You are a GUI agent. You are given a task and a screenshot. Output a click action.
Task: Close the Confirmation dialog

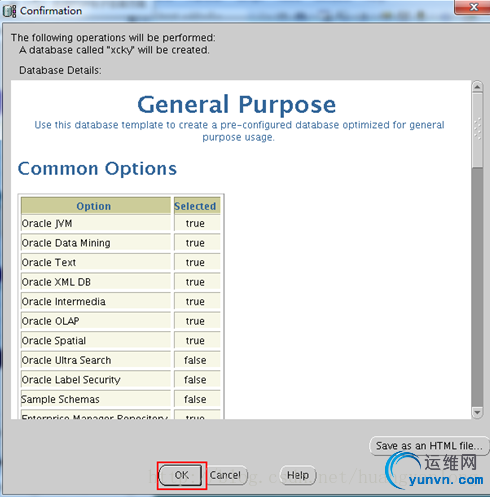point(474,7)
